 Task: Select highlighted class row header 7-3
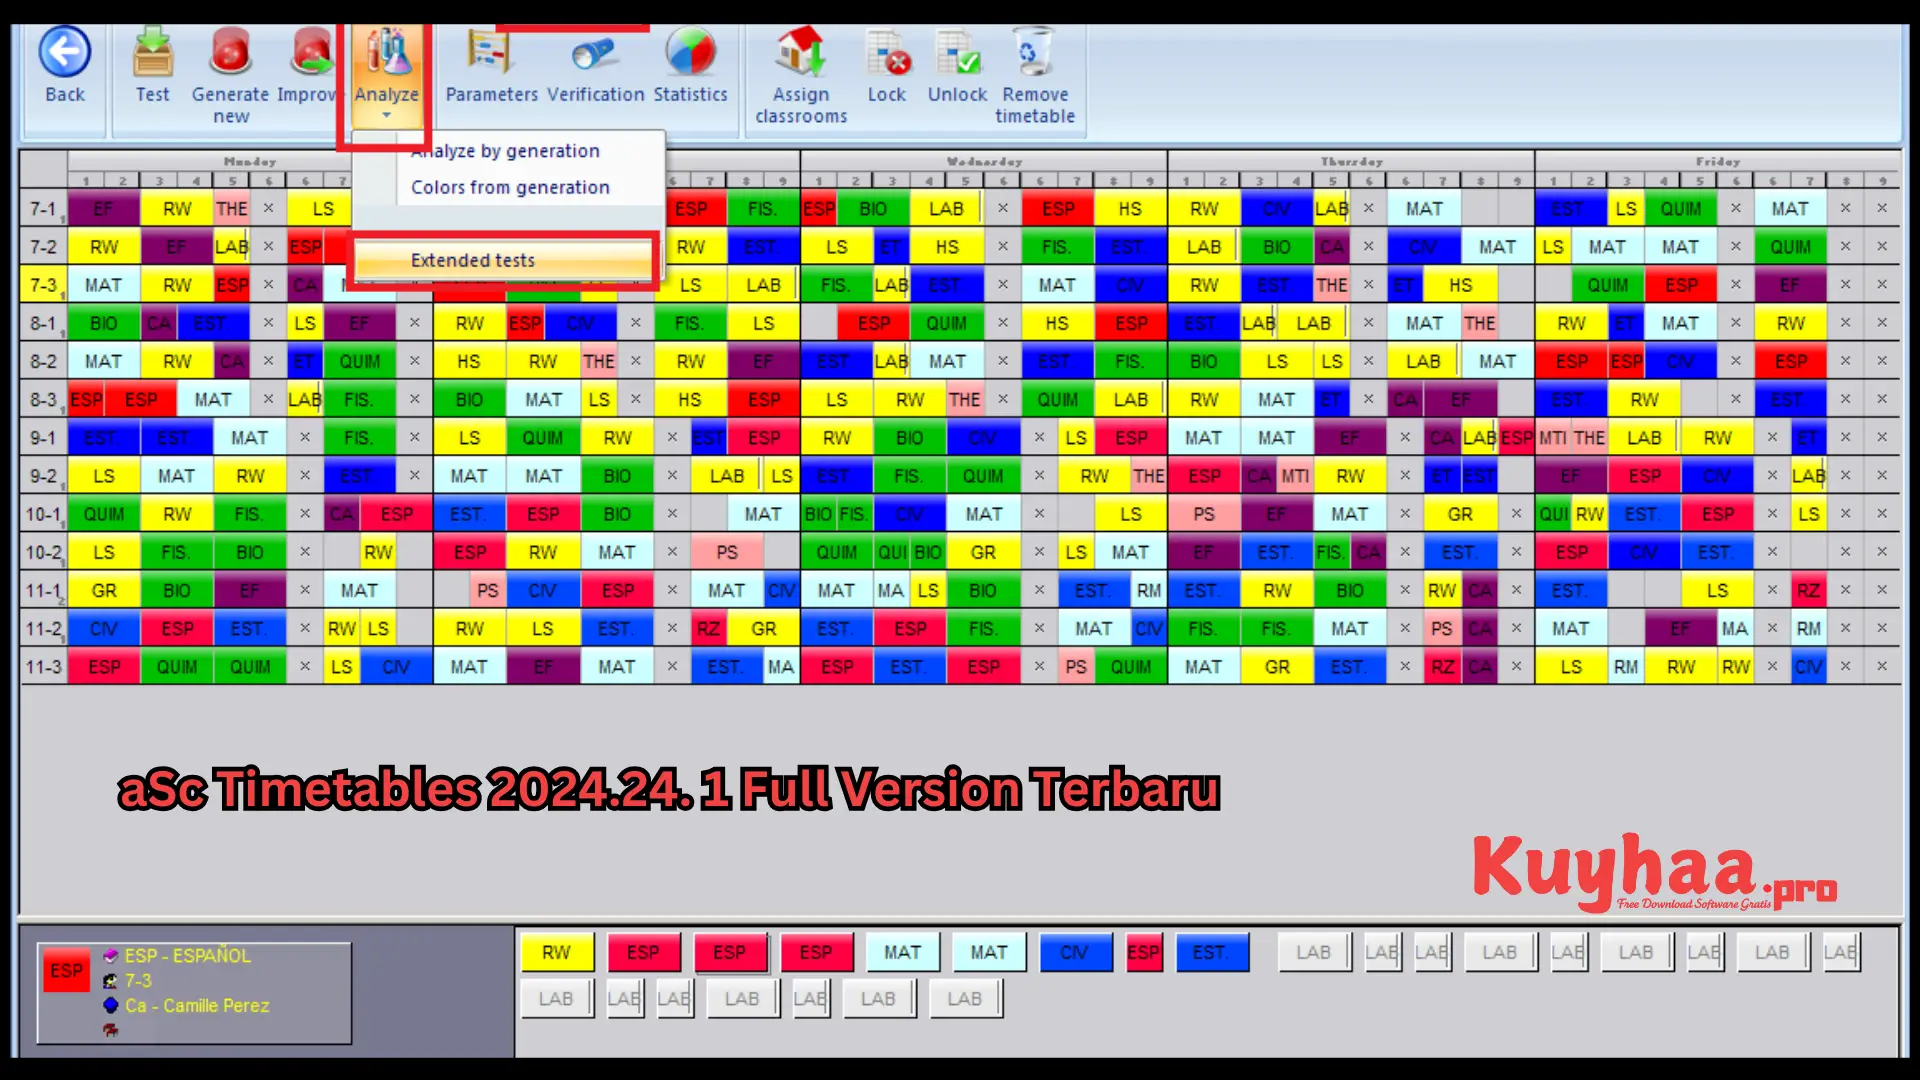point(43,285)
